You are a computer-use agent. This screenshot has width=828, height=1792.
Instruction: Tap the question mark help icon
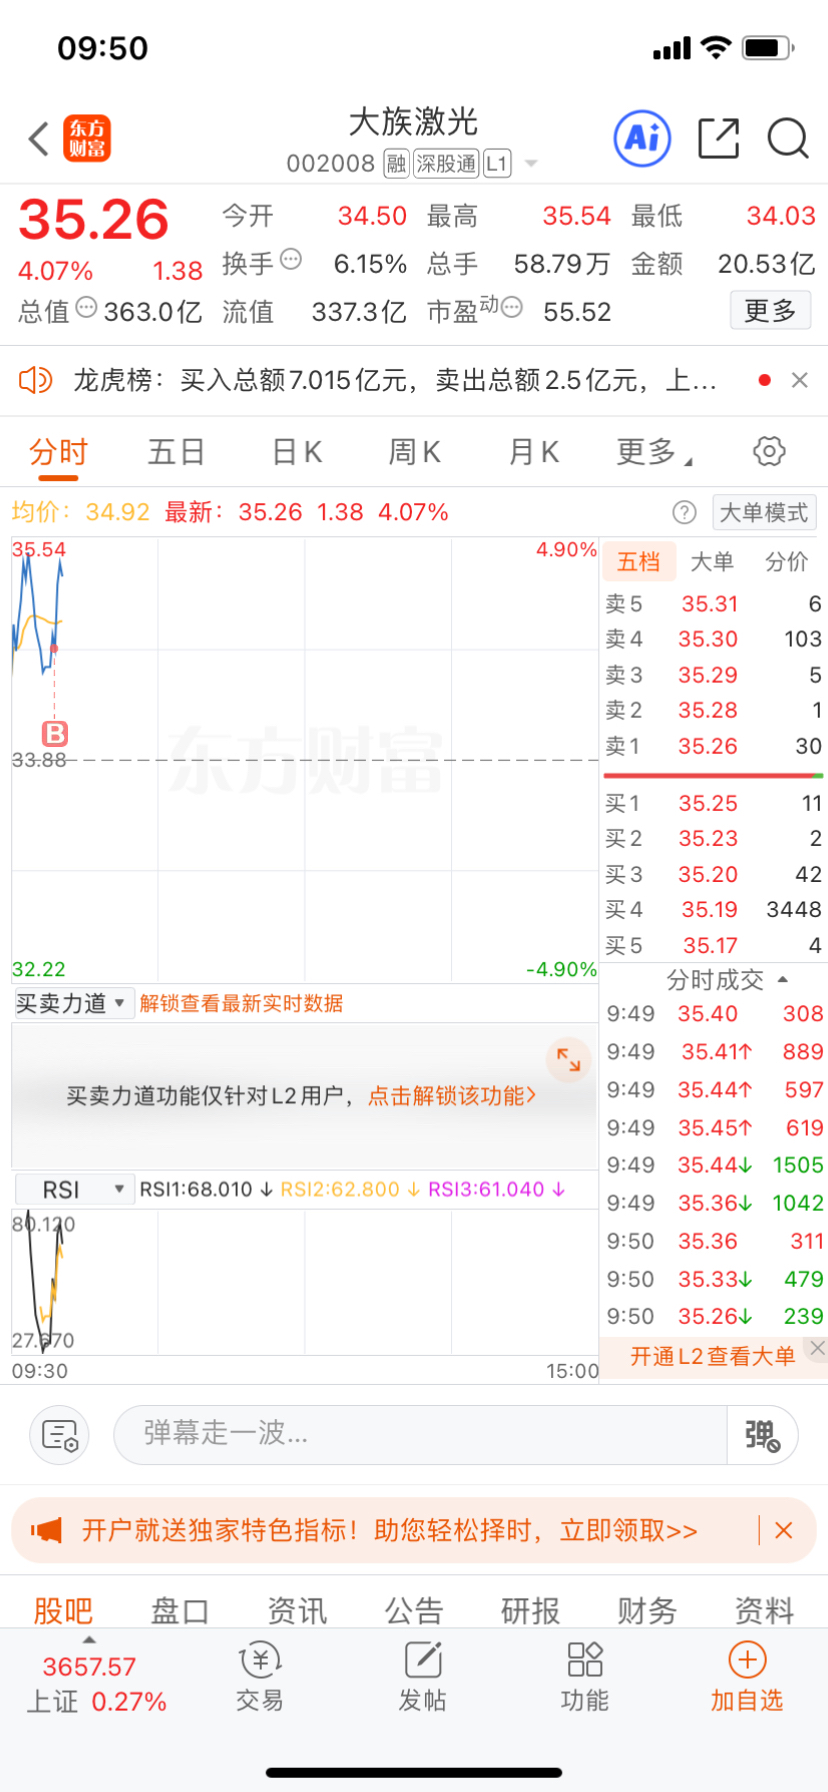point(684,513)
